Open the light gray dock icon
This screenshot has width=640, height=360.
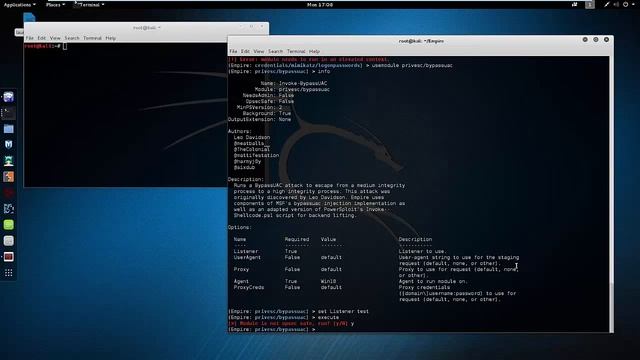(x=9, y=241)
